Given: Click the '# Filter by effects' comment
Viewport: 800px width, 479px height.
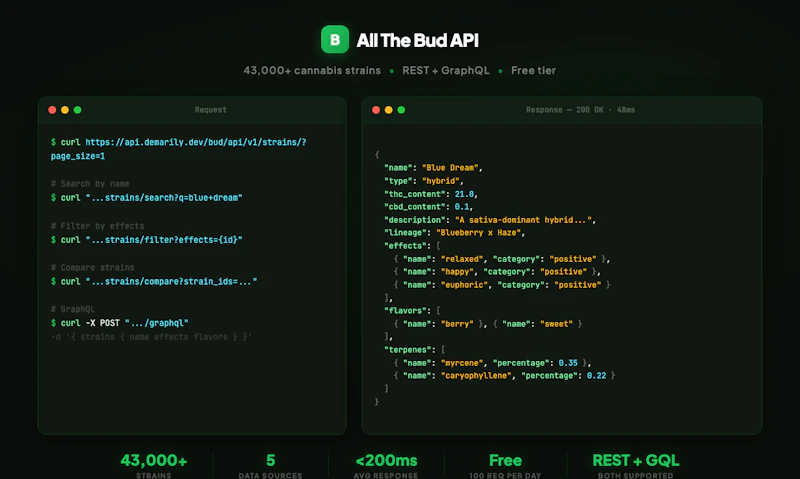Looking at the screenshot, I should 97,225.
